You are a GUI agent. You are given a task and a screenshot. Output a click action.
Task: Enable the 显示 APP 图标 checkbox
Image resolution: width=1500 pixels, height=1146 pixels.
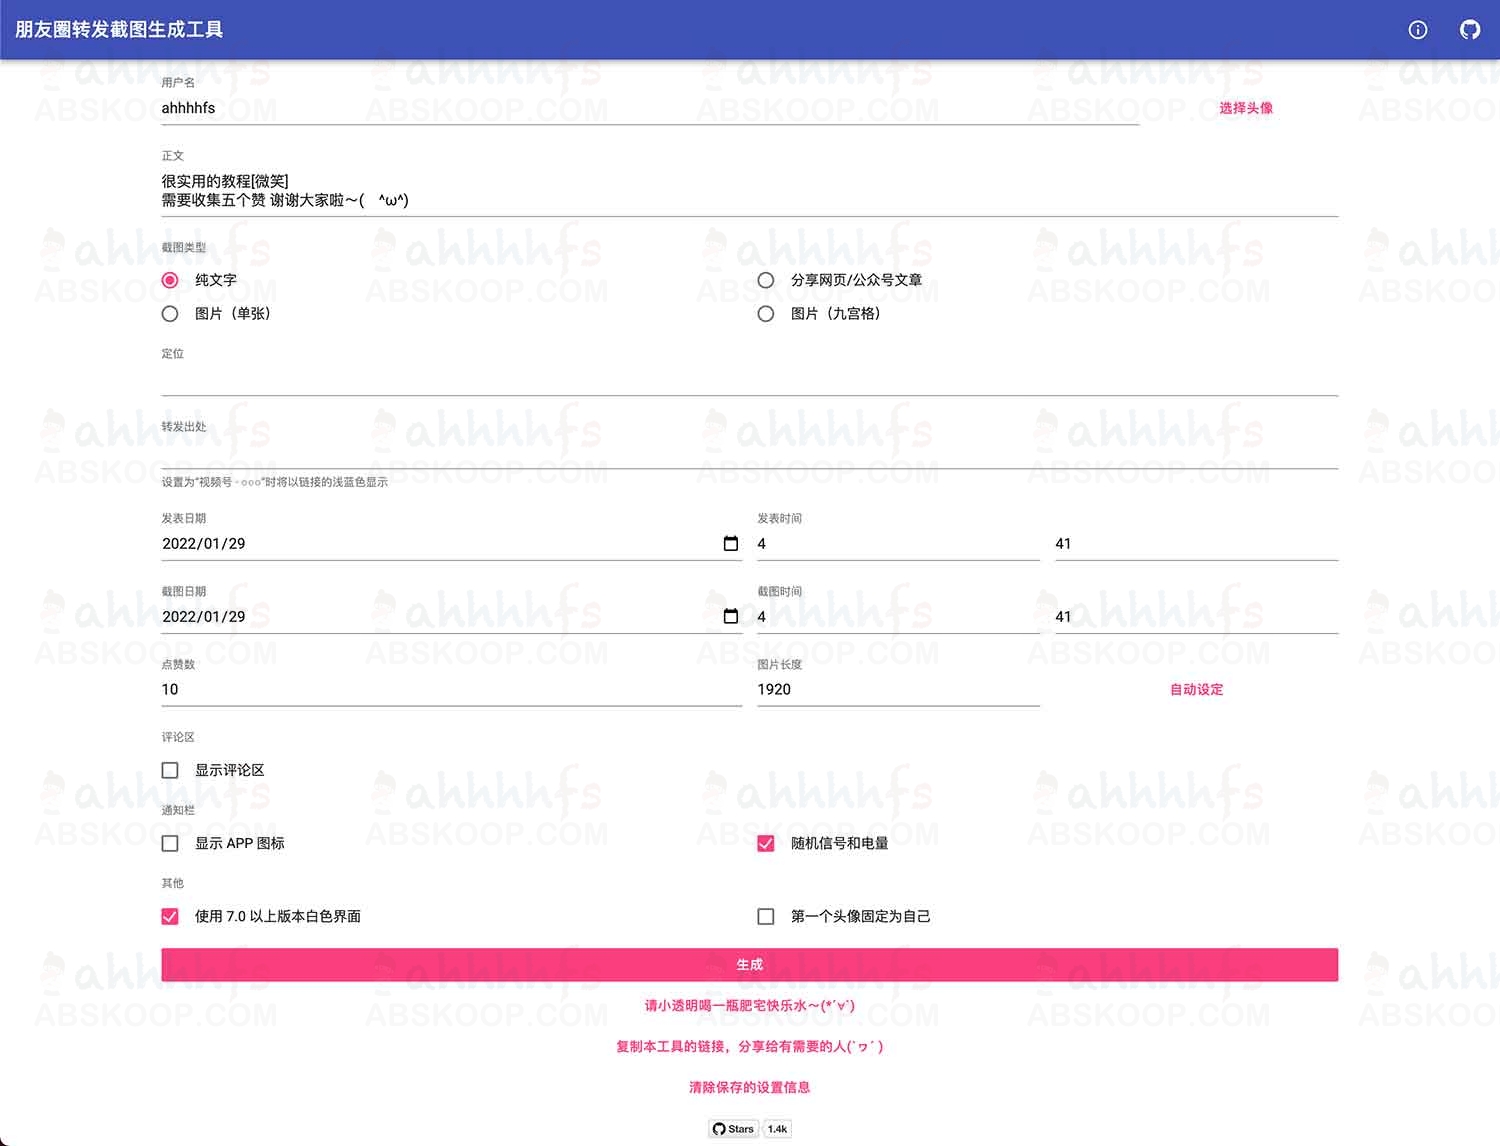(x=170, y=843)
